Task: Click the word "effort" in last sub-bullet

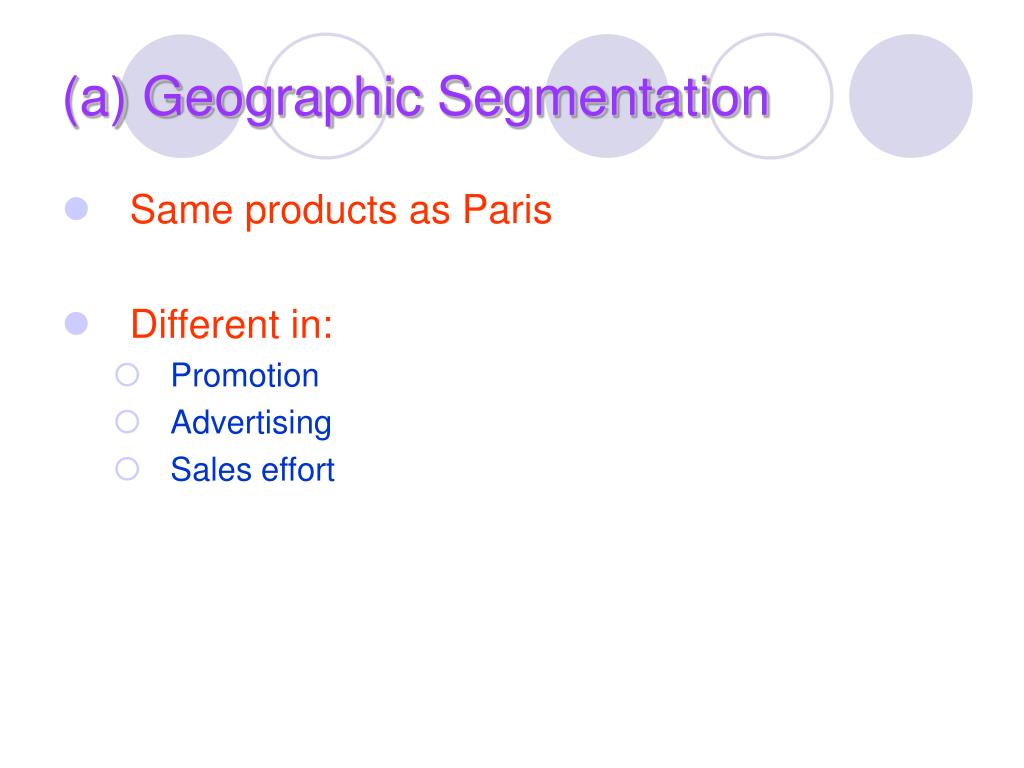Action: [x=298, y=470]
